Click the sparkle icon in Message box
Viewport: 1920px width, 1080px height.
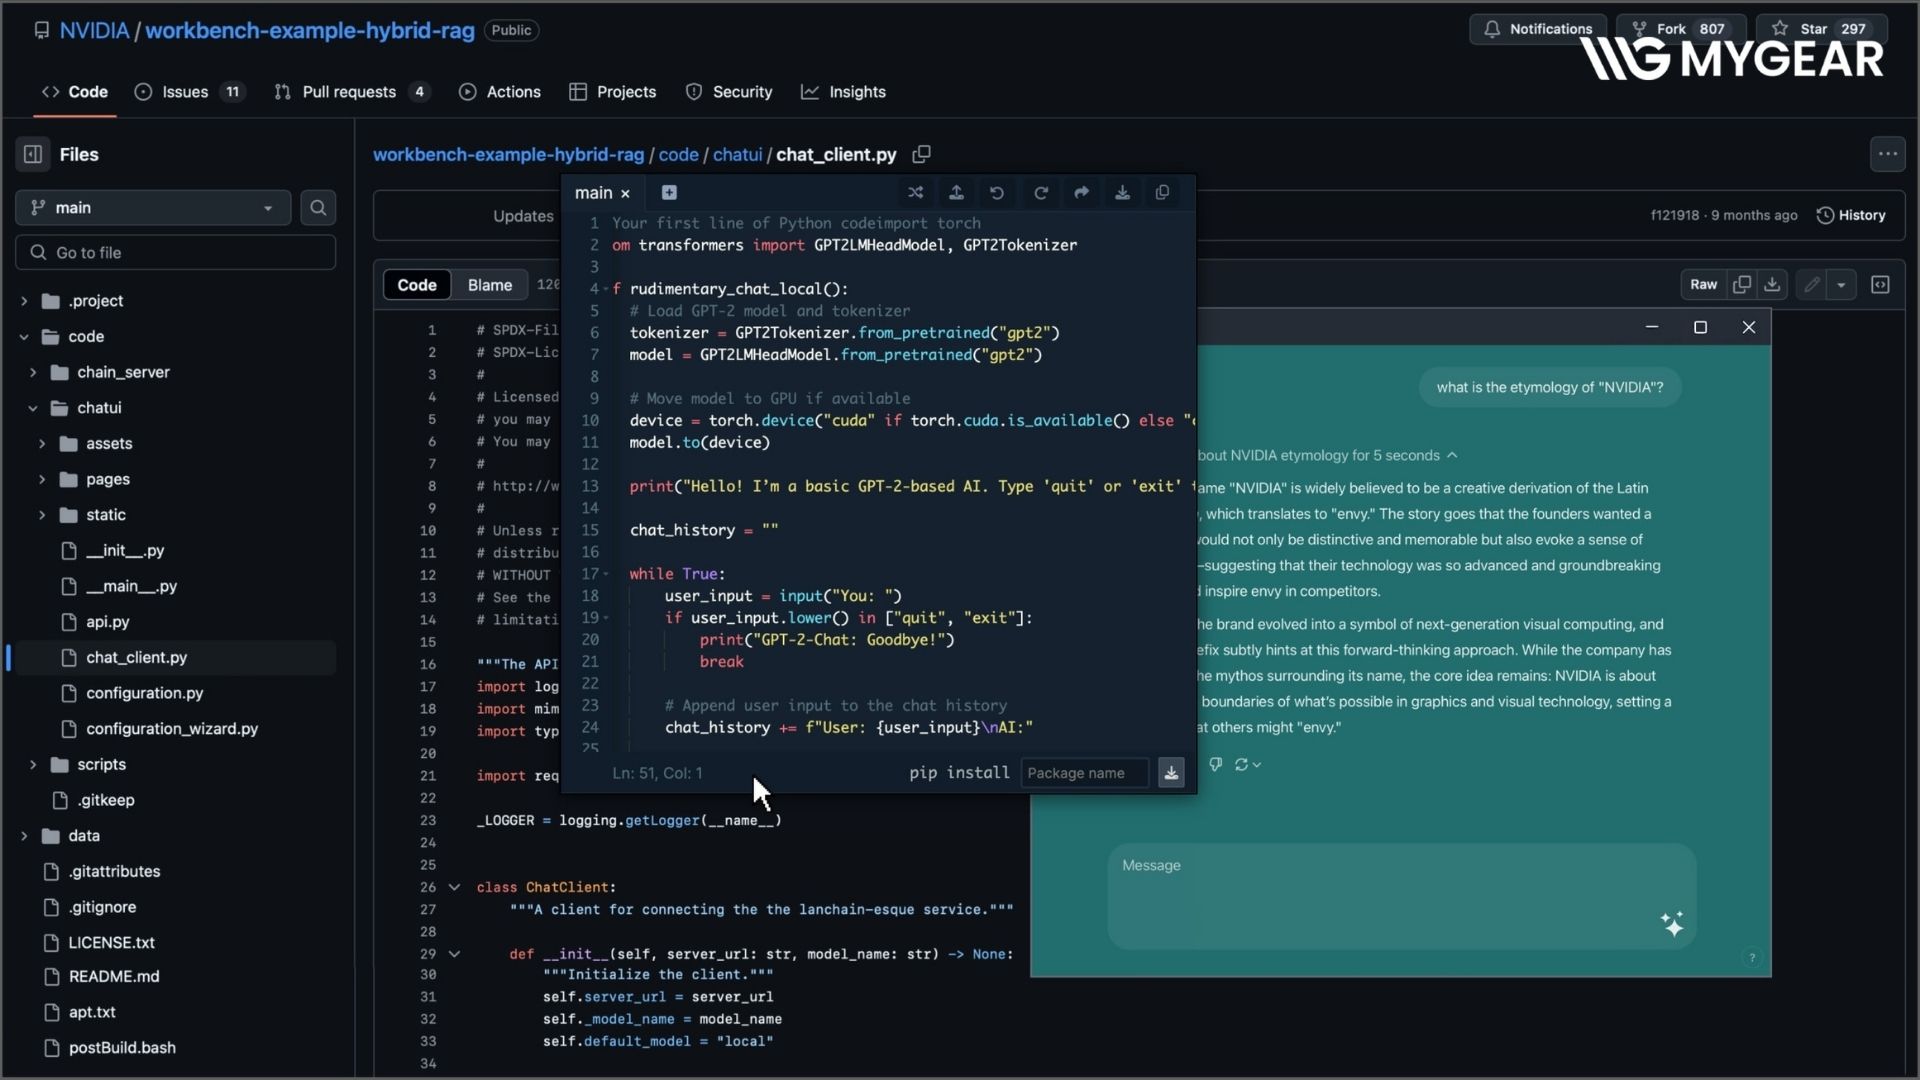pyautogui.click(x=1672, y=924)
